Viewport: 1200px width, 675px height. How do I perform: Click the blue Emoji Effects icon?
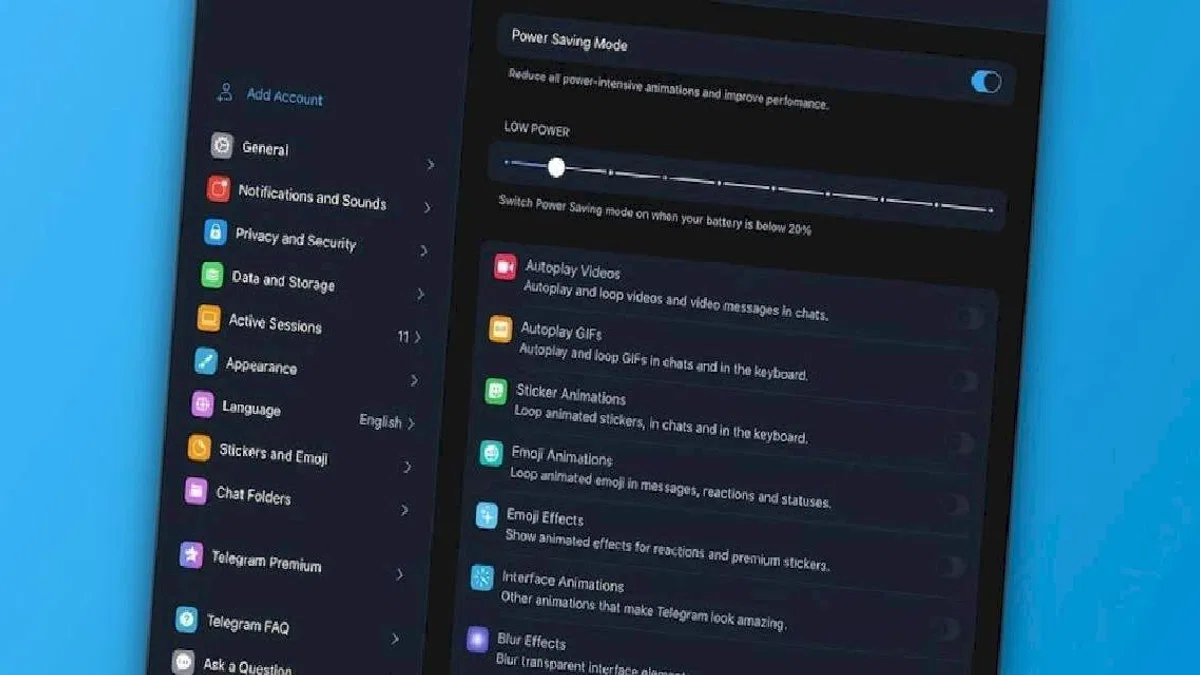487,515
